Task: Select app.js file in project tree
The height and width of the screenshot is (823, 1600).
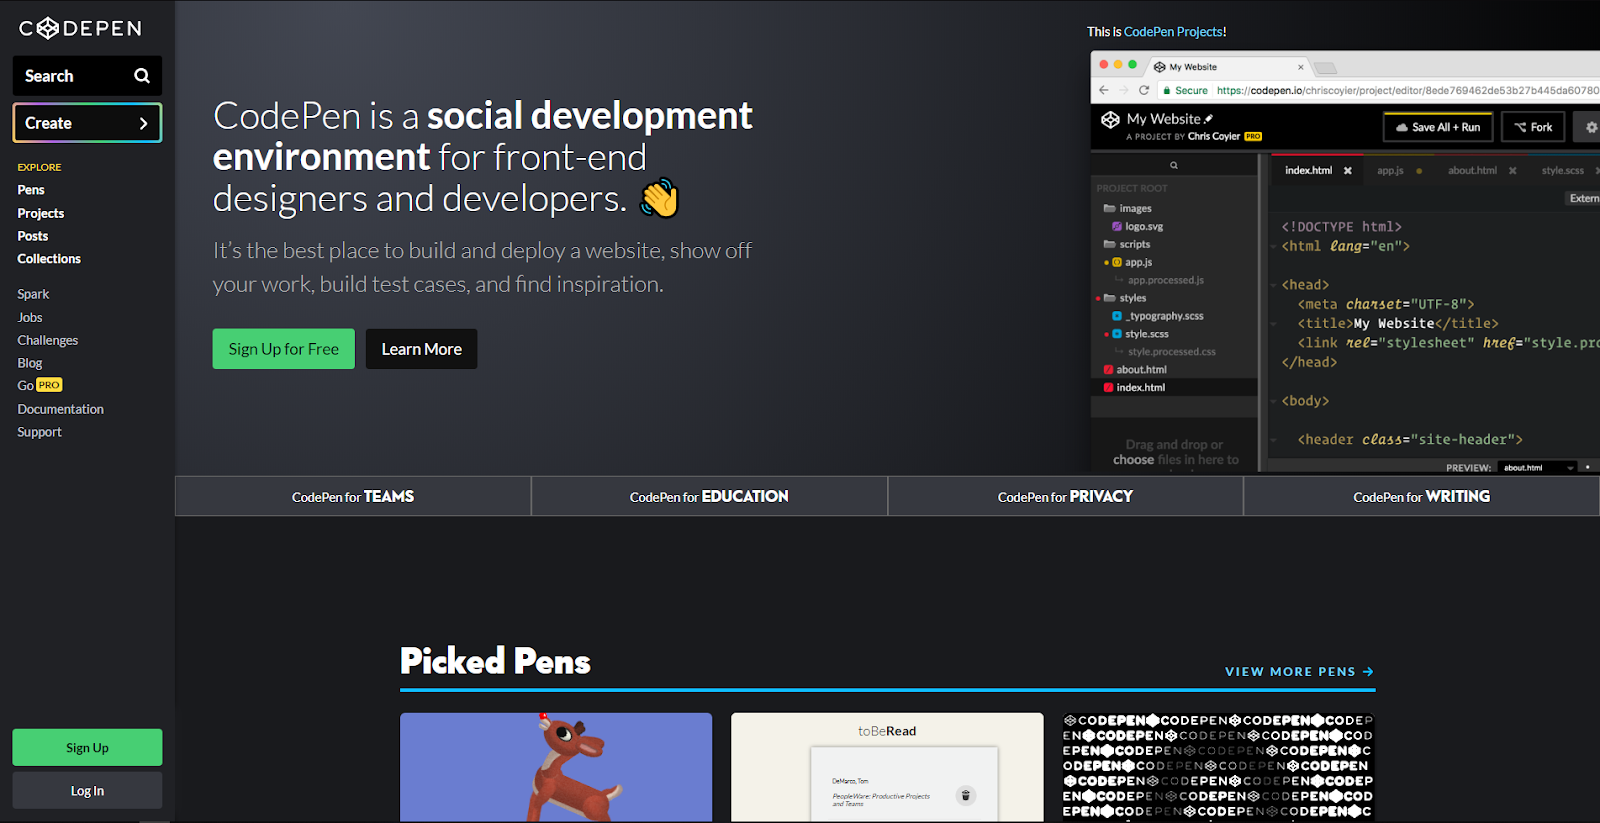Action: (1133, 262)
